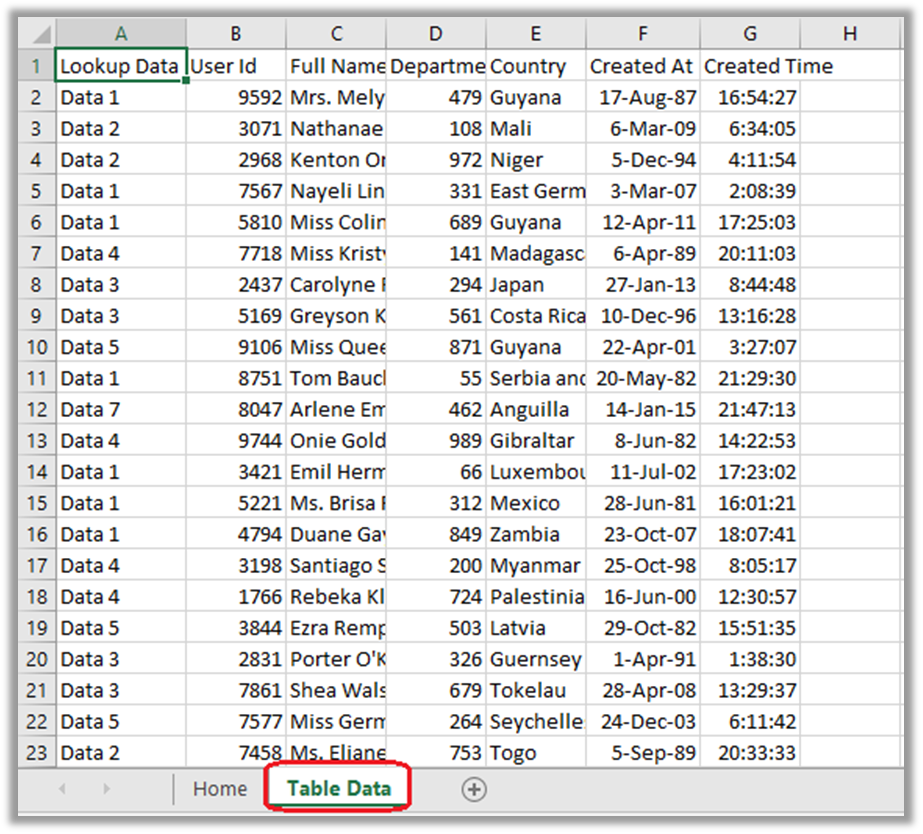Click the Department header cell
This screenshot has height=834, width=923.
(x=436, y=66)
